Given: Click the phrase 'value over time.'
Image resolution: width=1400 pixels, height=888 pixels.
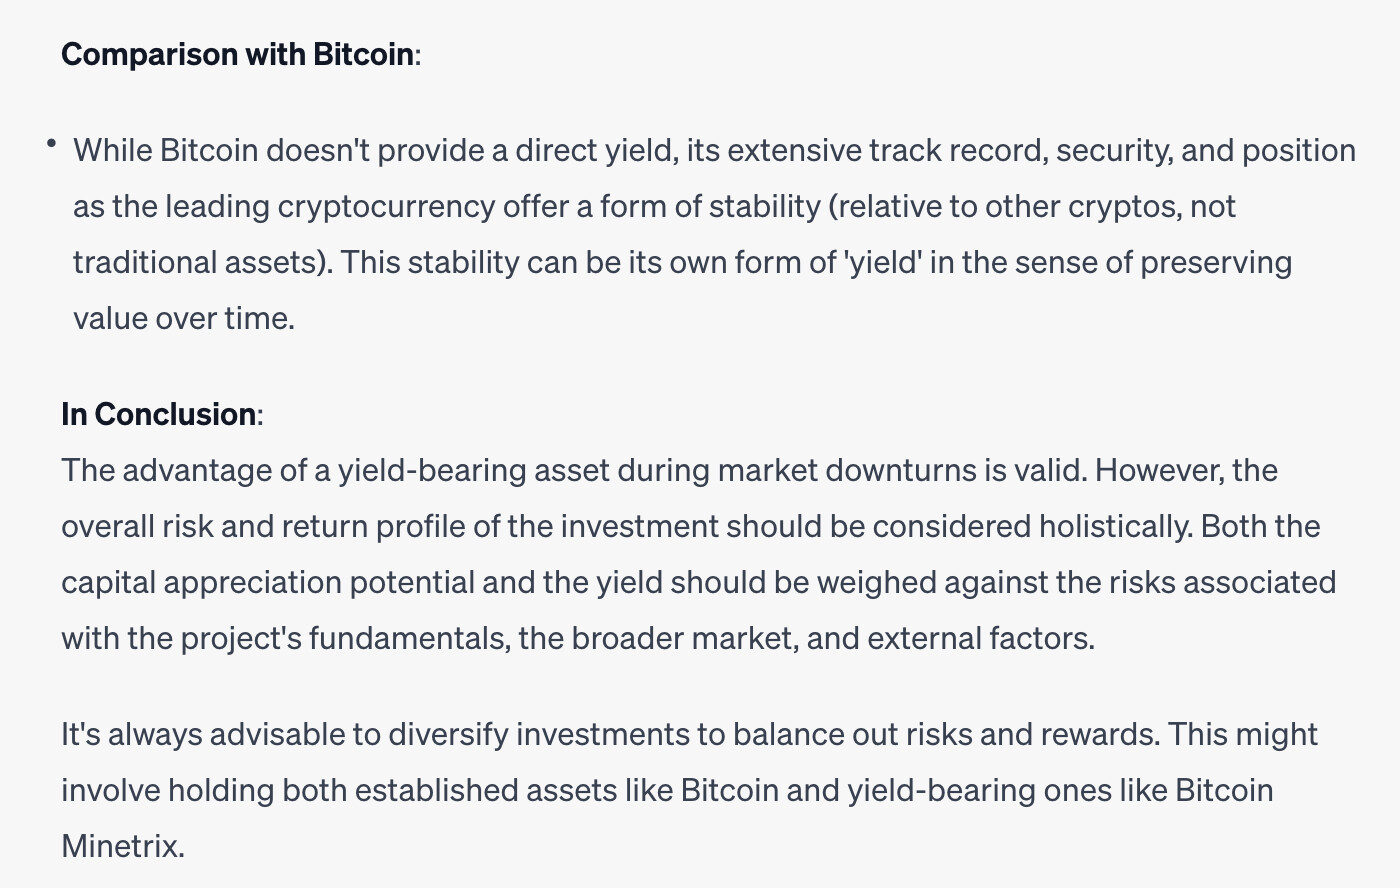Looking at the screenshot, I should point(184,318).
